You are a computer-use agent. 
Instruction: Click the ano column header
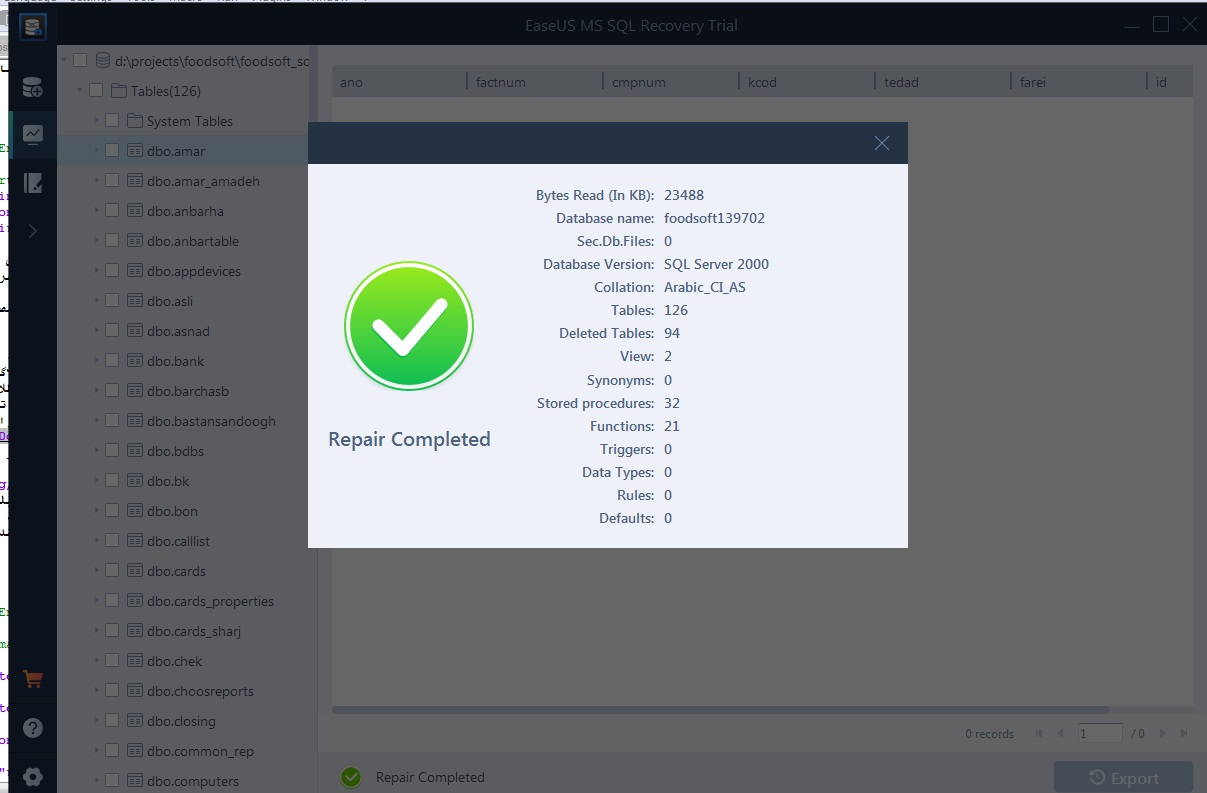click(x=400, y=82)
